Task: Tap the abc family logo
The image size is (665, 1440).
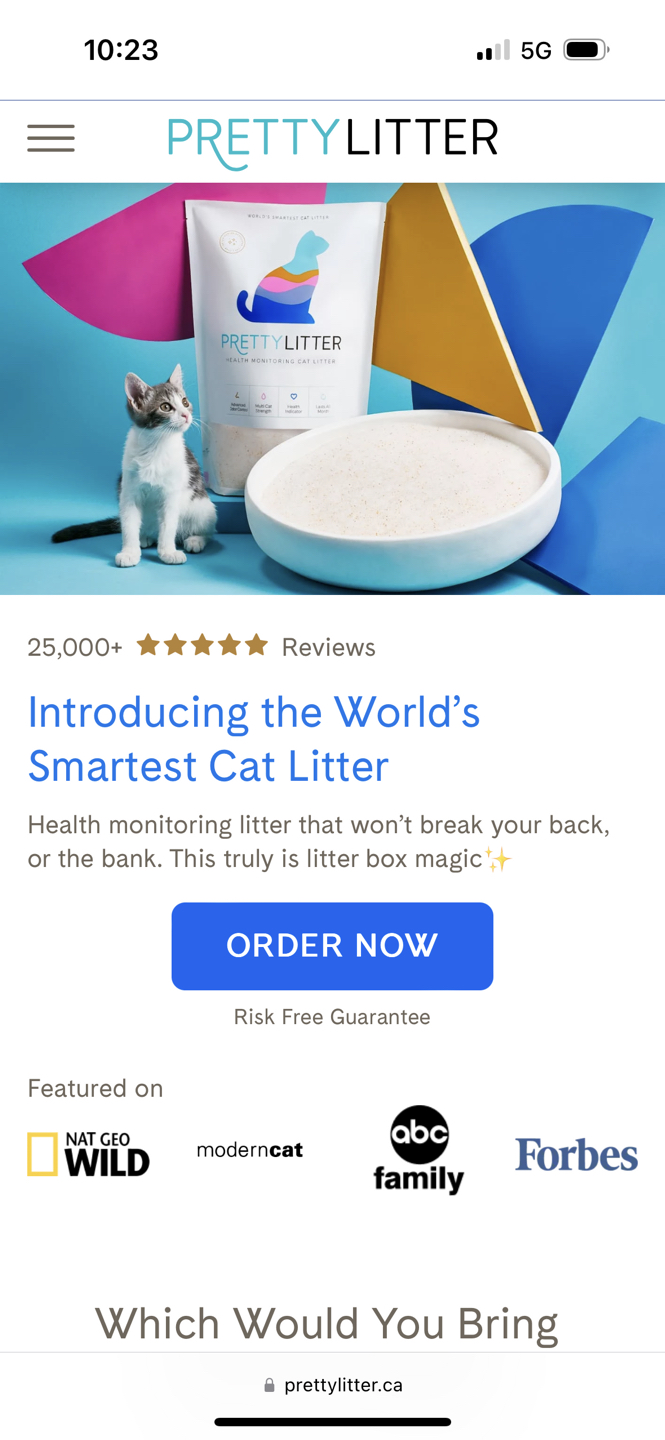Action: click(419, 1150)
